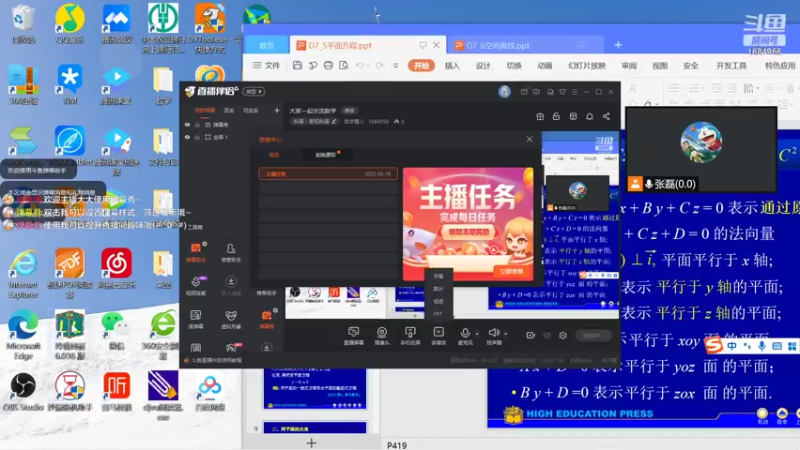Toggle the Sogou voice input microphone

click(761, 346)
